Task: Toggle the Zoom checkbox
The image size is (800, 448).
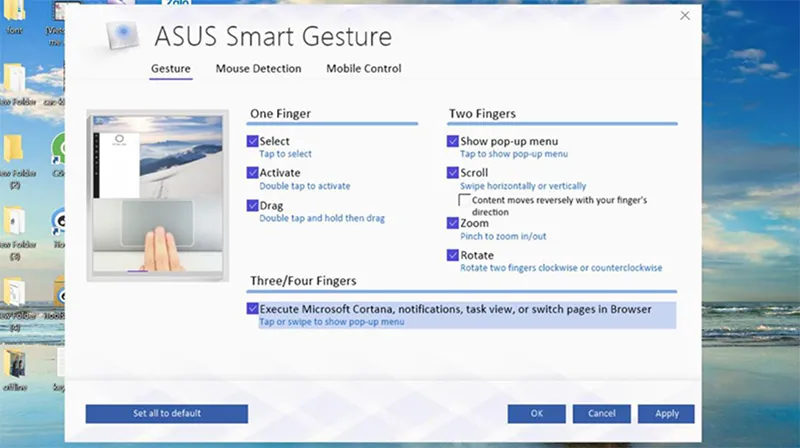Action: 453,223
